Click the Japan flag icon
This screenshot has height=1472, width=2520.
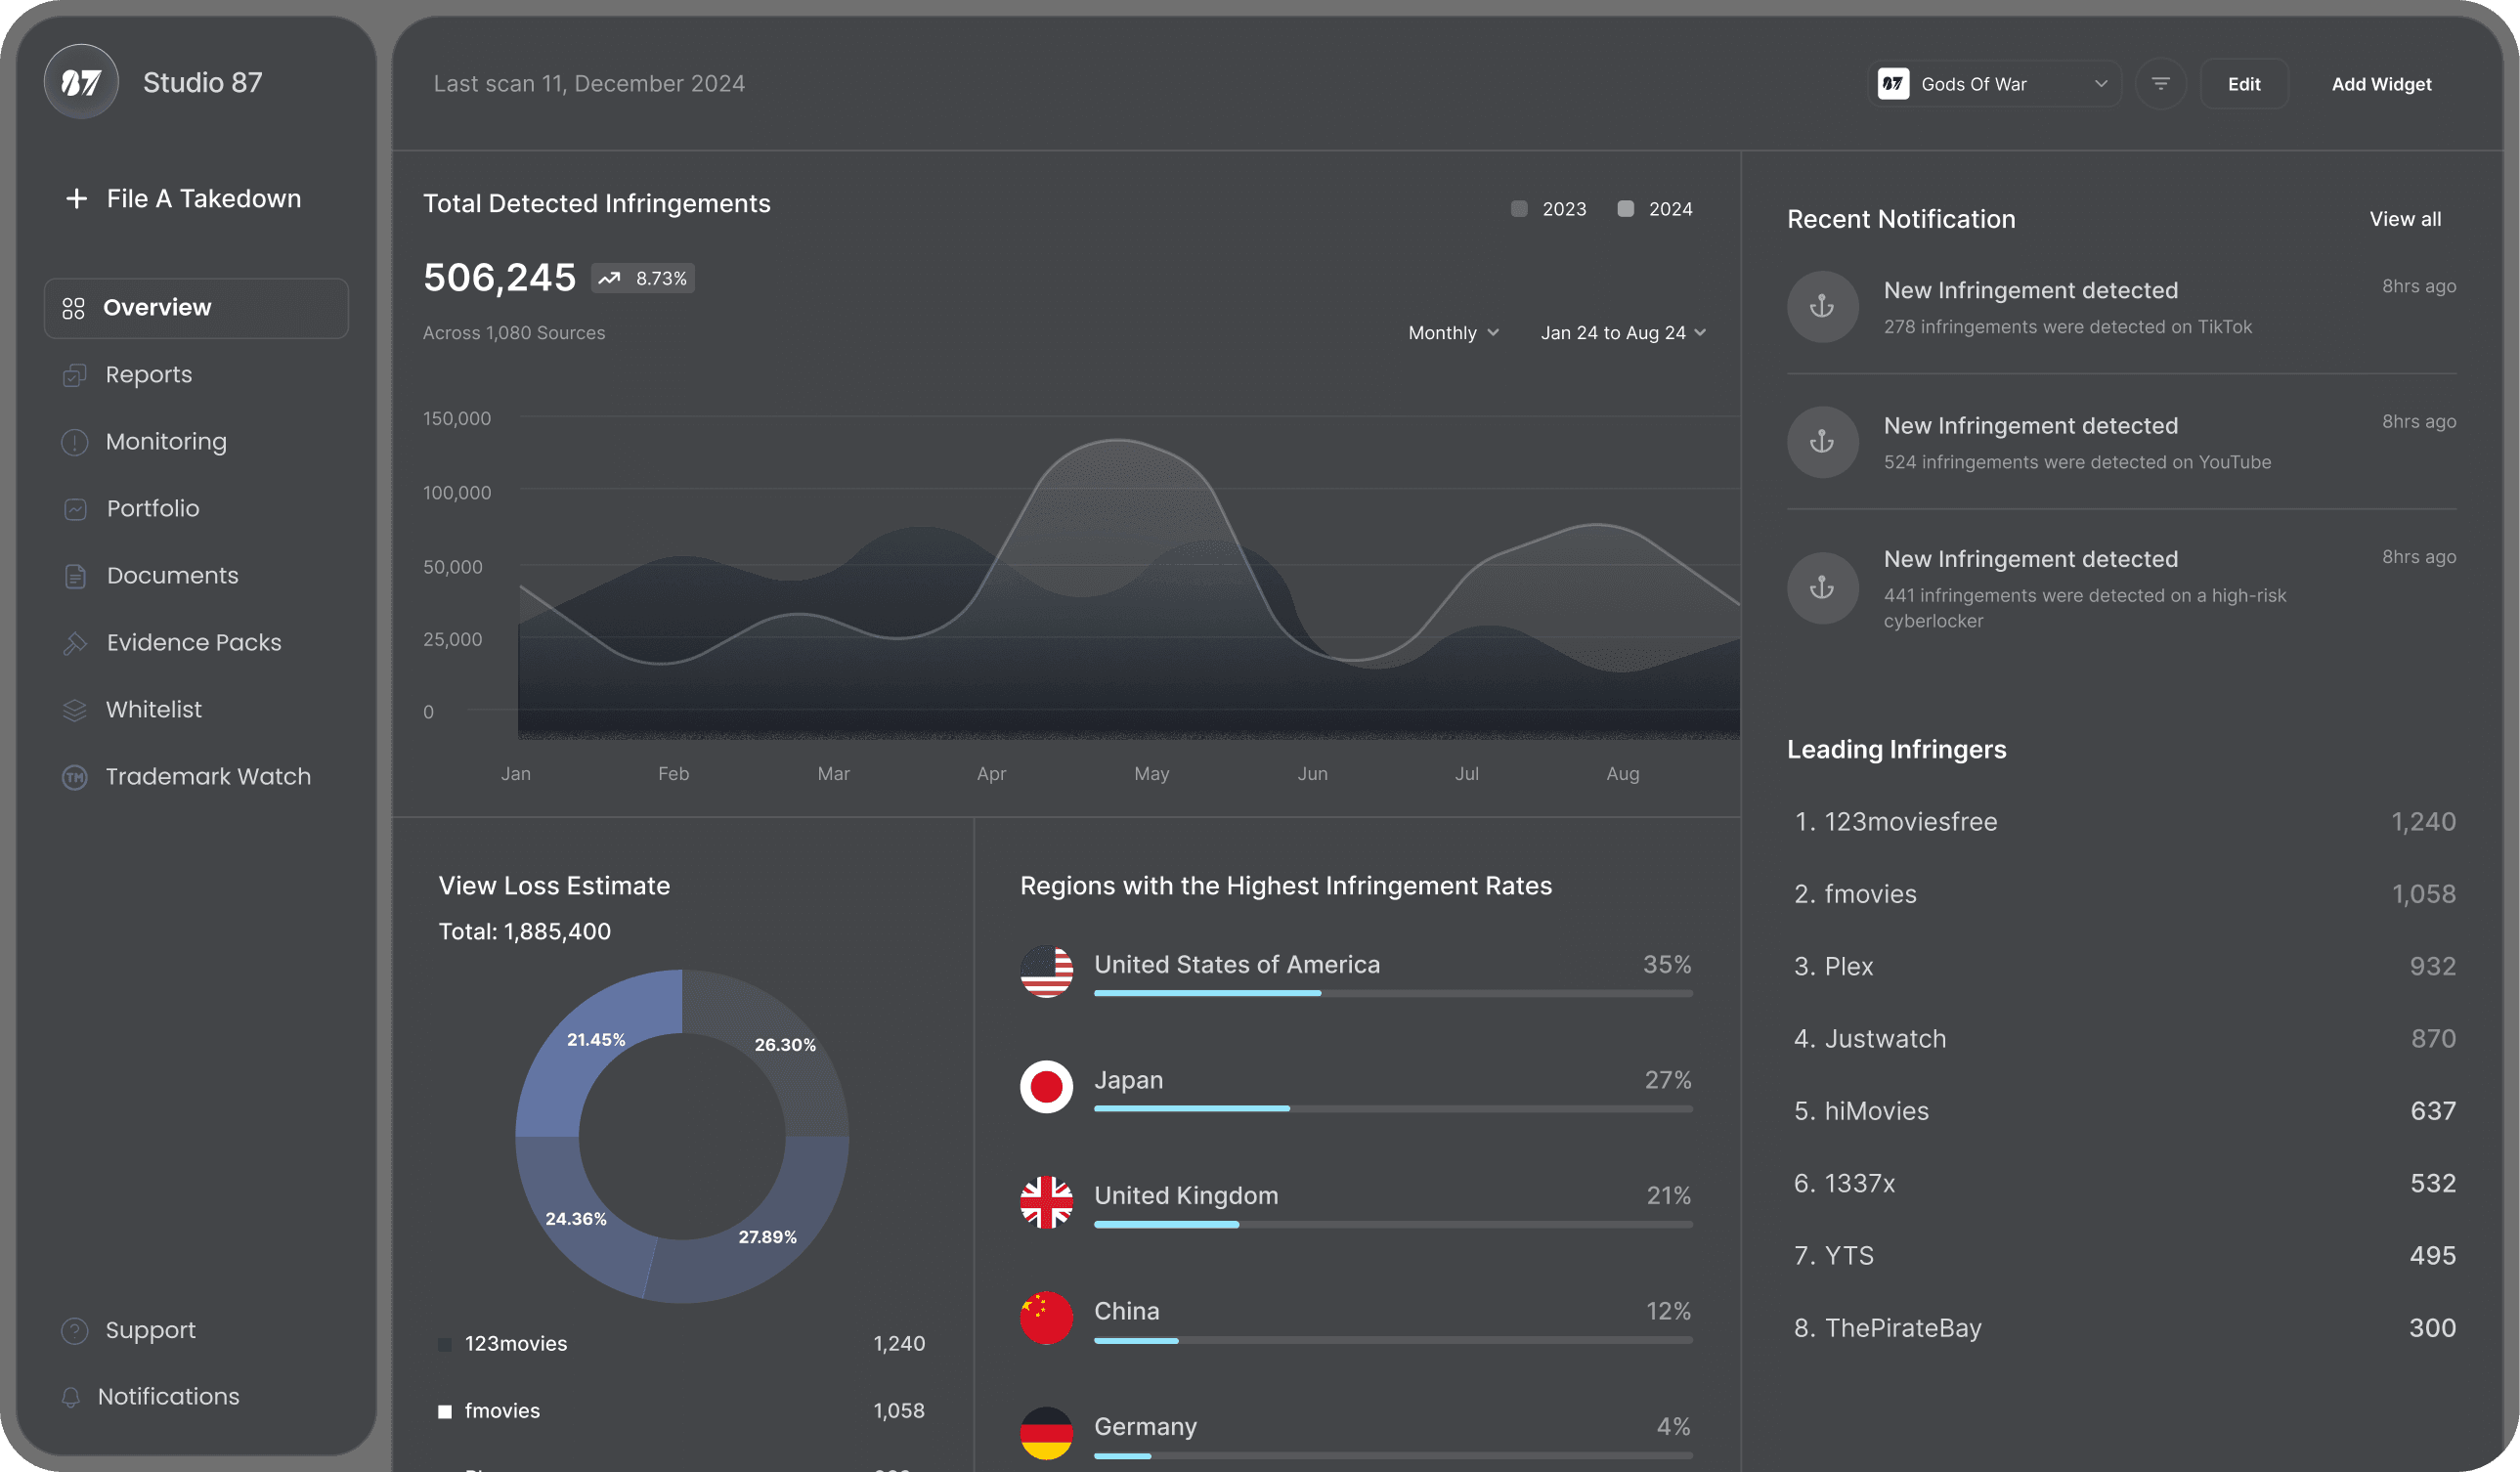point(1046,1087)
